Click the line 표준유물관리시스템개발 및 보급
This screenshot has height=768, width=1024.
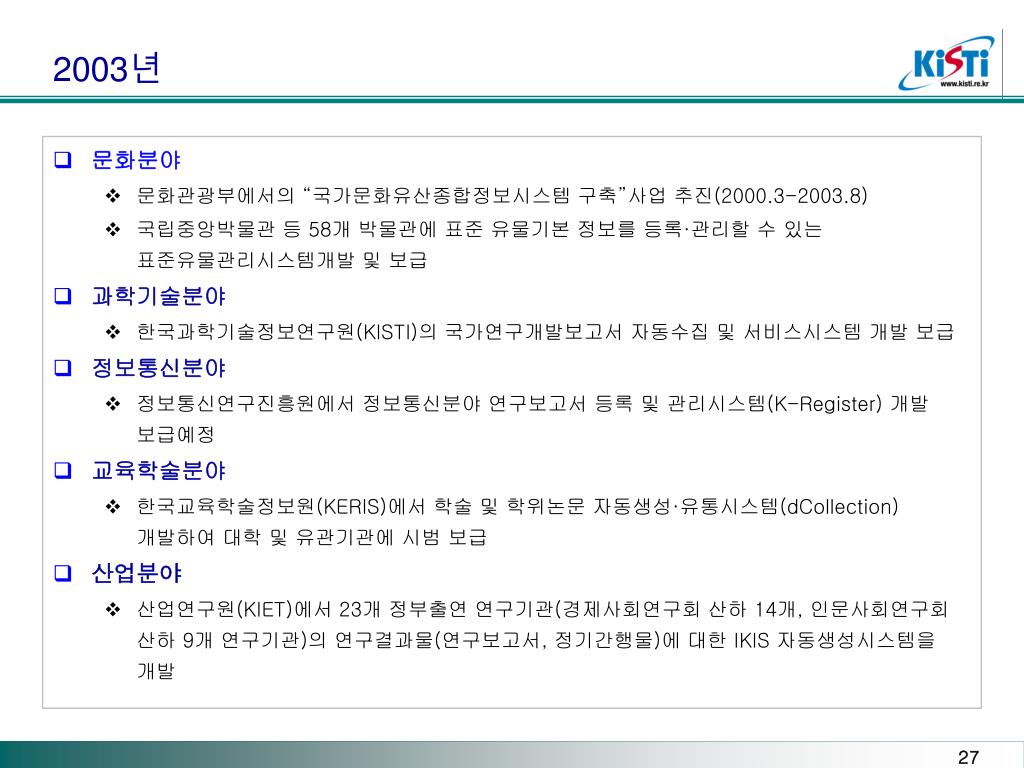(x=281, y=260)
